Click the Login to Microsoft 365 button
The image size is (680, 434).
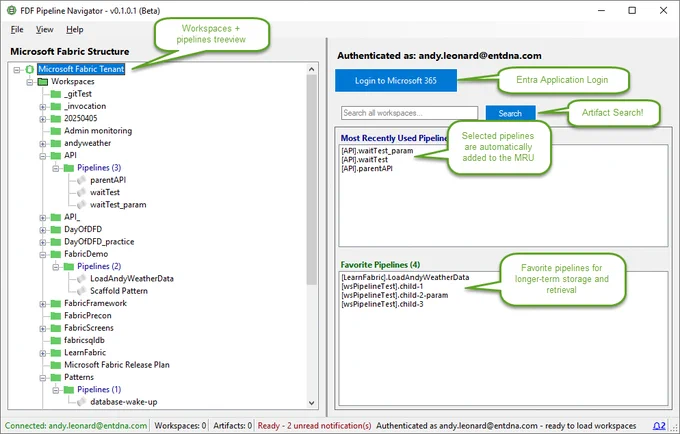point(396,81)
